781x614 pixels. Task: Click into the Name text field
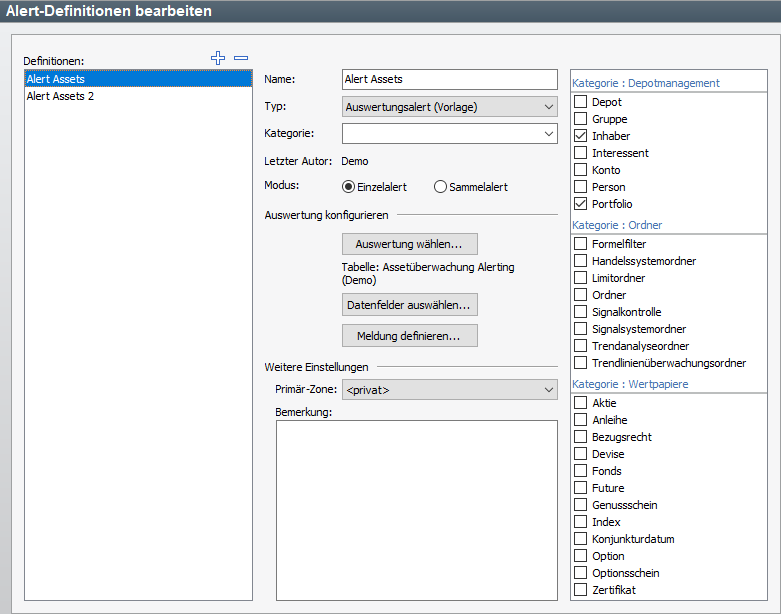[448, 79]
